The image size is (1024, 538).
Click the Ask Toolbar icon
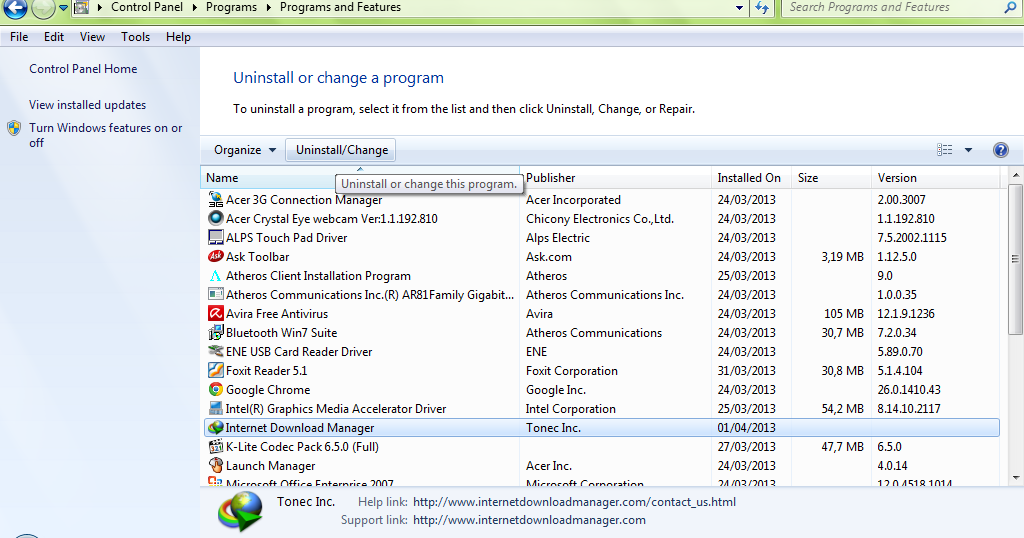[216, 256]
